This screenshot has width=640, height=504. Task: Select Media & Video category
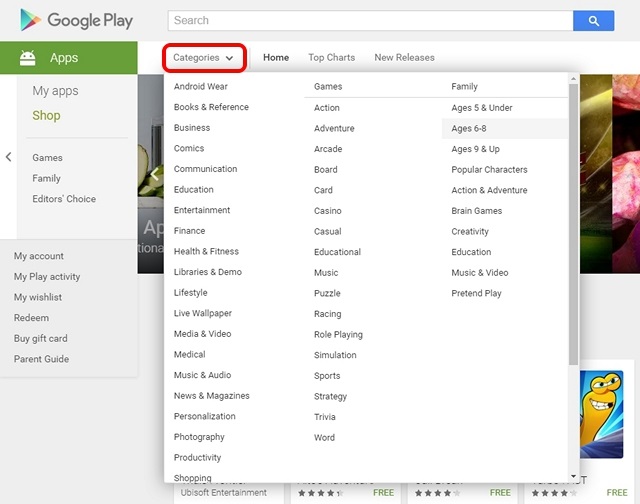click(x=202, y=334)
